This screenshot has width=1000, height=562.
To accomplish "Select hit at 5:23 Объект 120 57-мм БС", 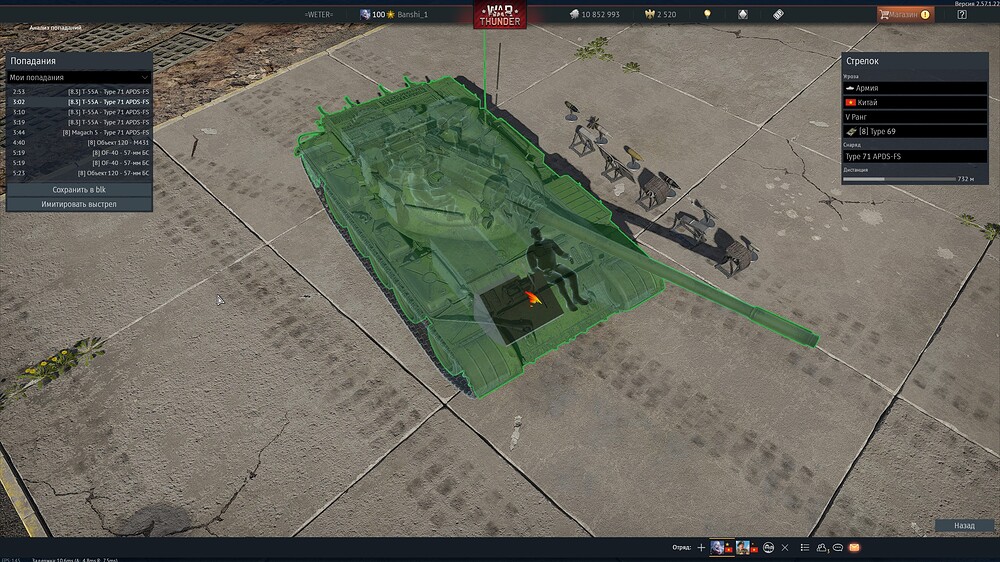I will 79,173.
